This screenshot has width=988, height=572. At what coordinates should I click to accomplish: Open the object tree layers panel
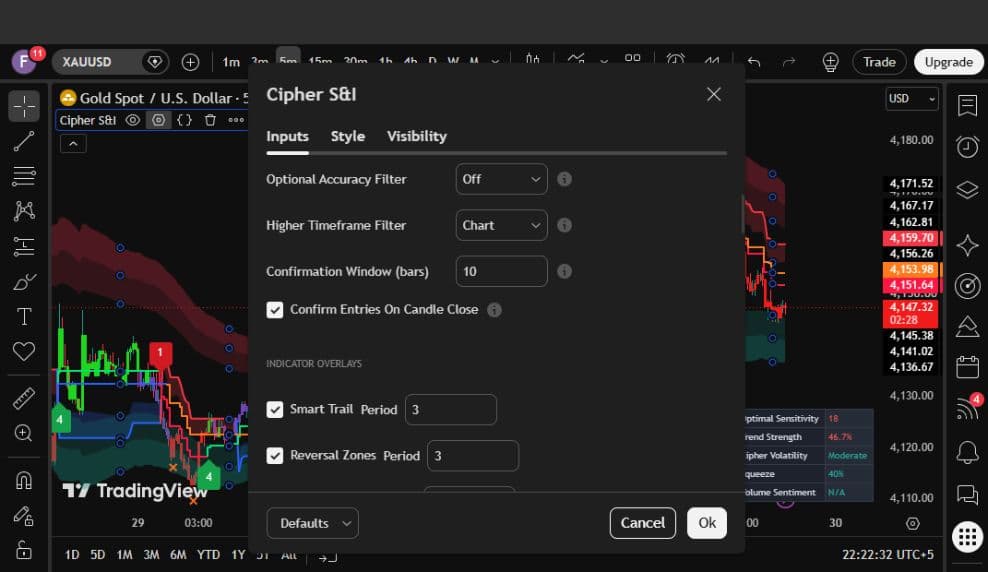967,189
